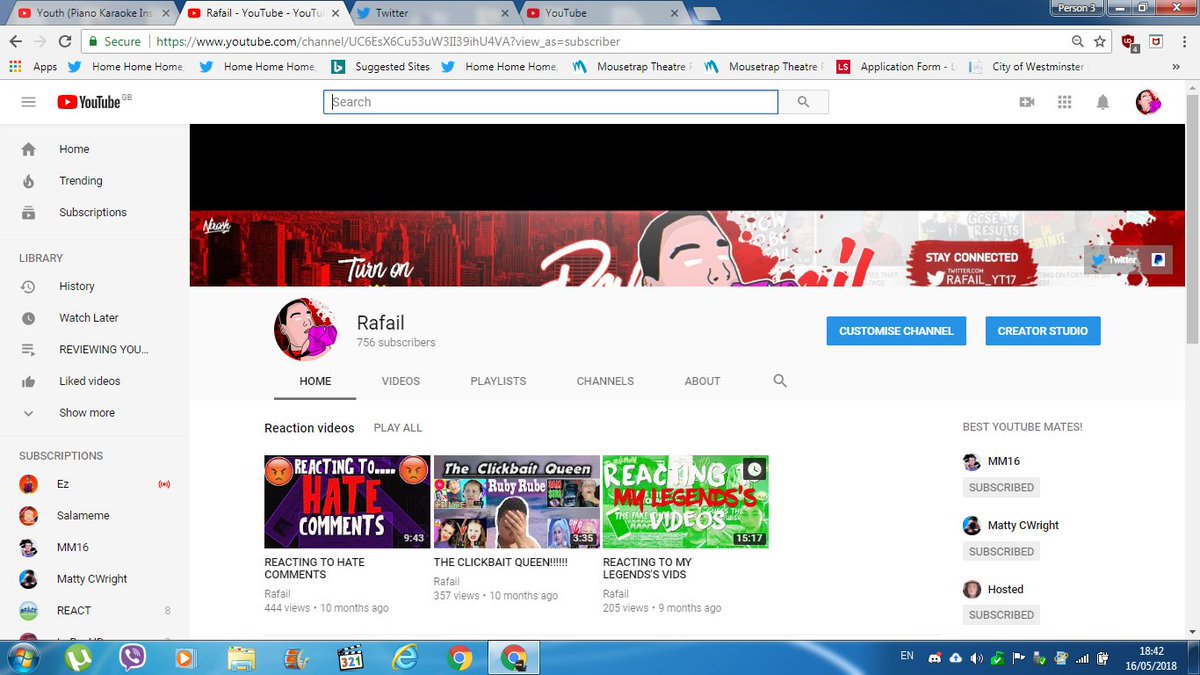
Task: Open the uBlock Origin extension
Action: pos(1131,42)
